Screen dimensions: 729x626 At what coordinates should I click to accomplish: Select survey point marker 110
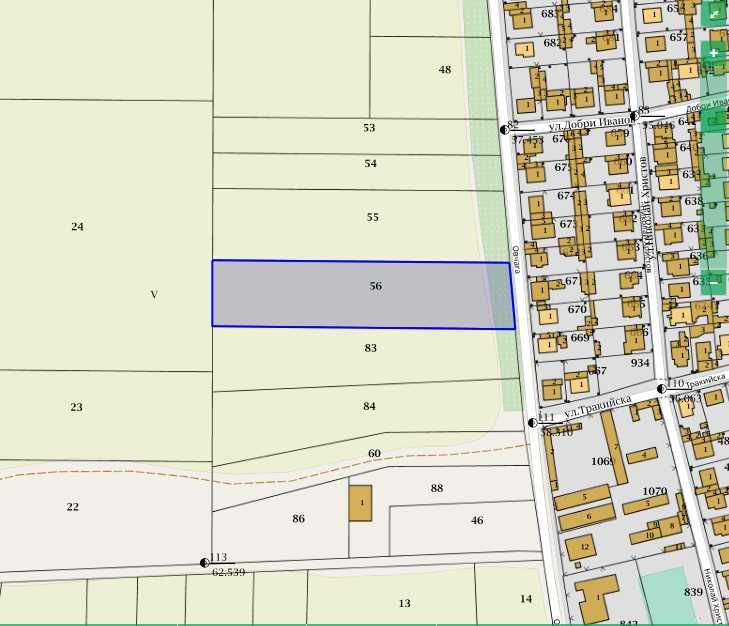point(662,389)
